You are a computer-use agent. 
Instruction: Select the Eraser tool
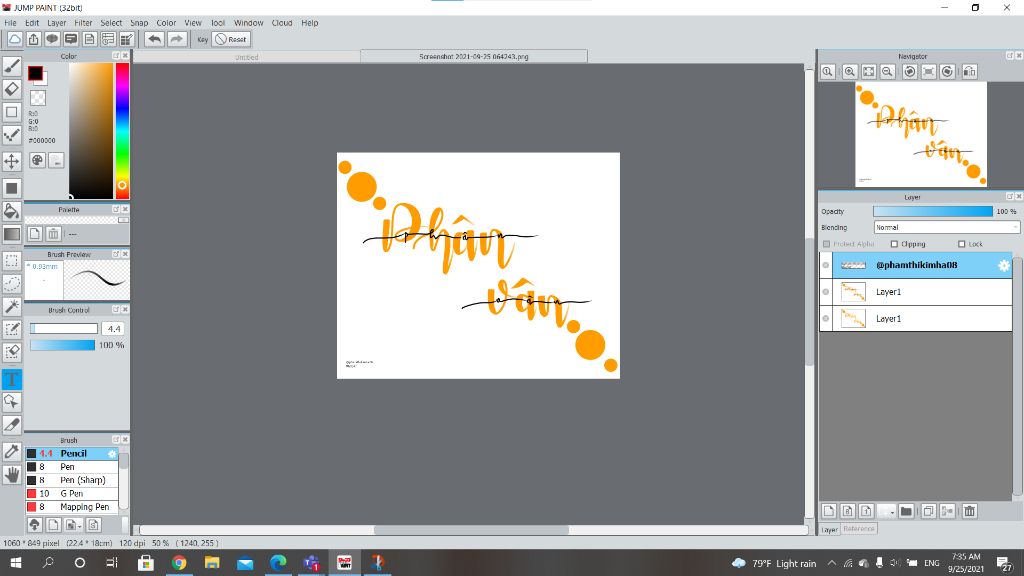(12, 89)
